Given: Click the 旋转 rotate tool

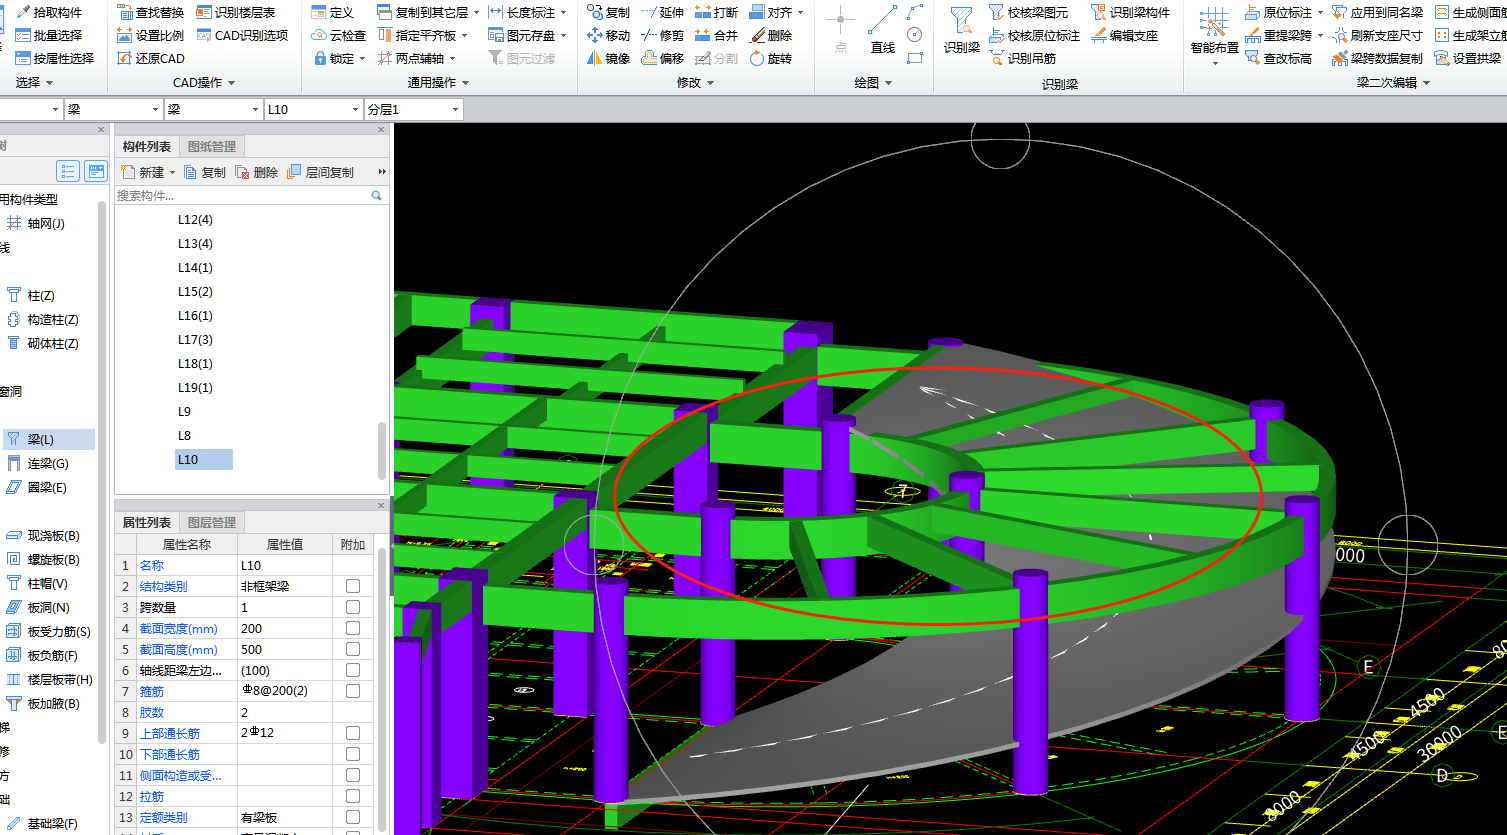Looking at the screenshot, I should pos(771,58).
